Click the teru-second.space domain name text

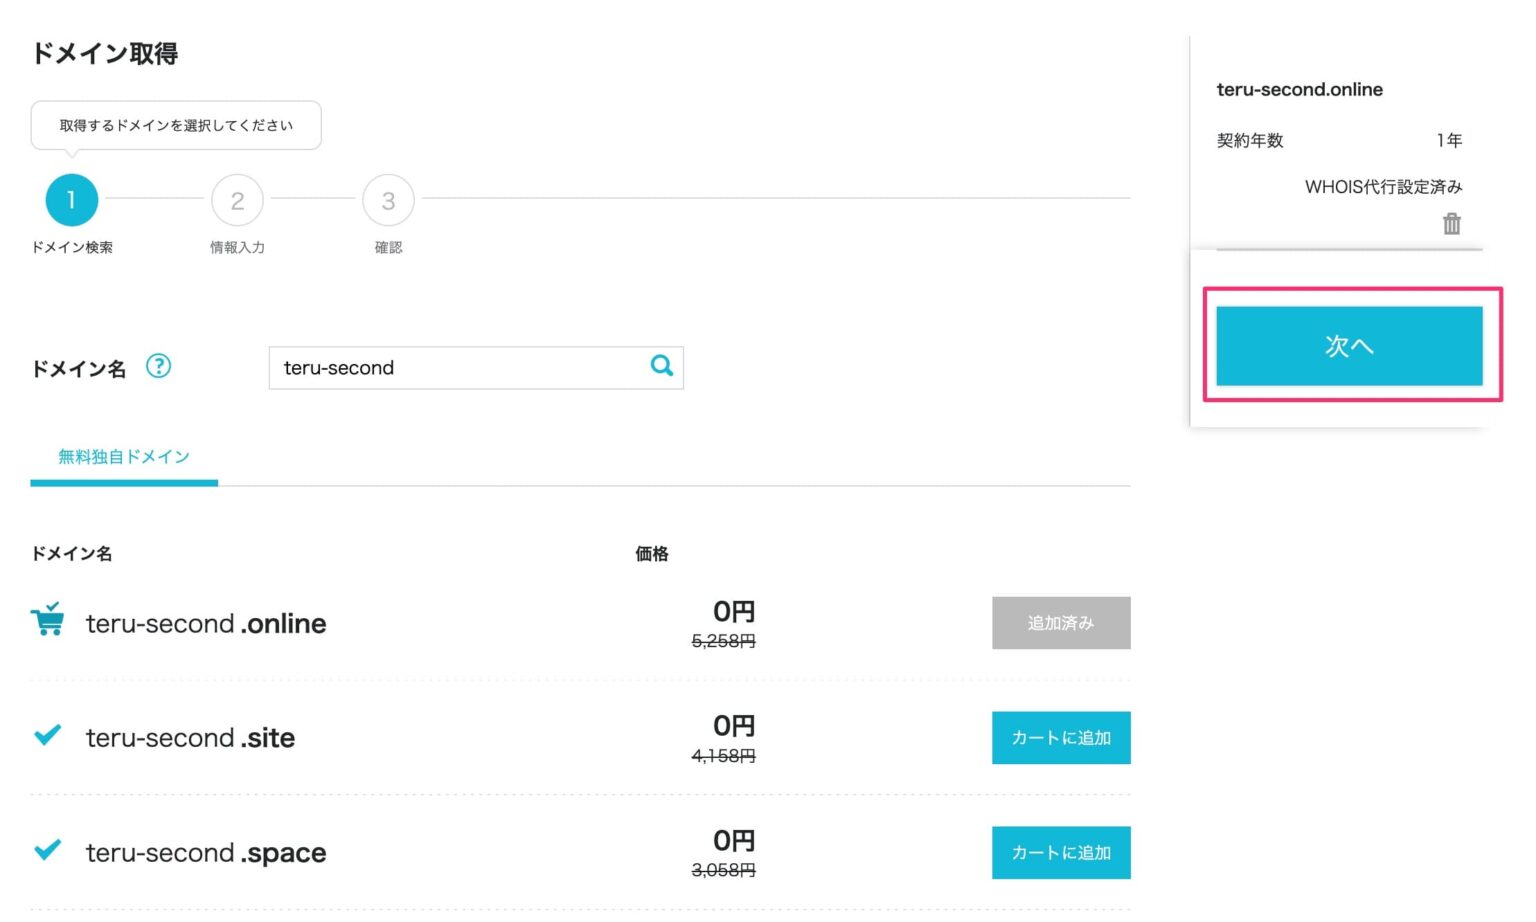[x=206, y=853]
